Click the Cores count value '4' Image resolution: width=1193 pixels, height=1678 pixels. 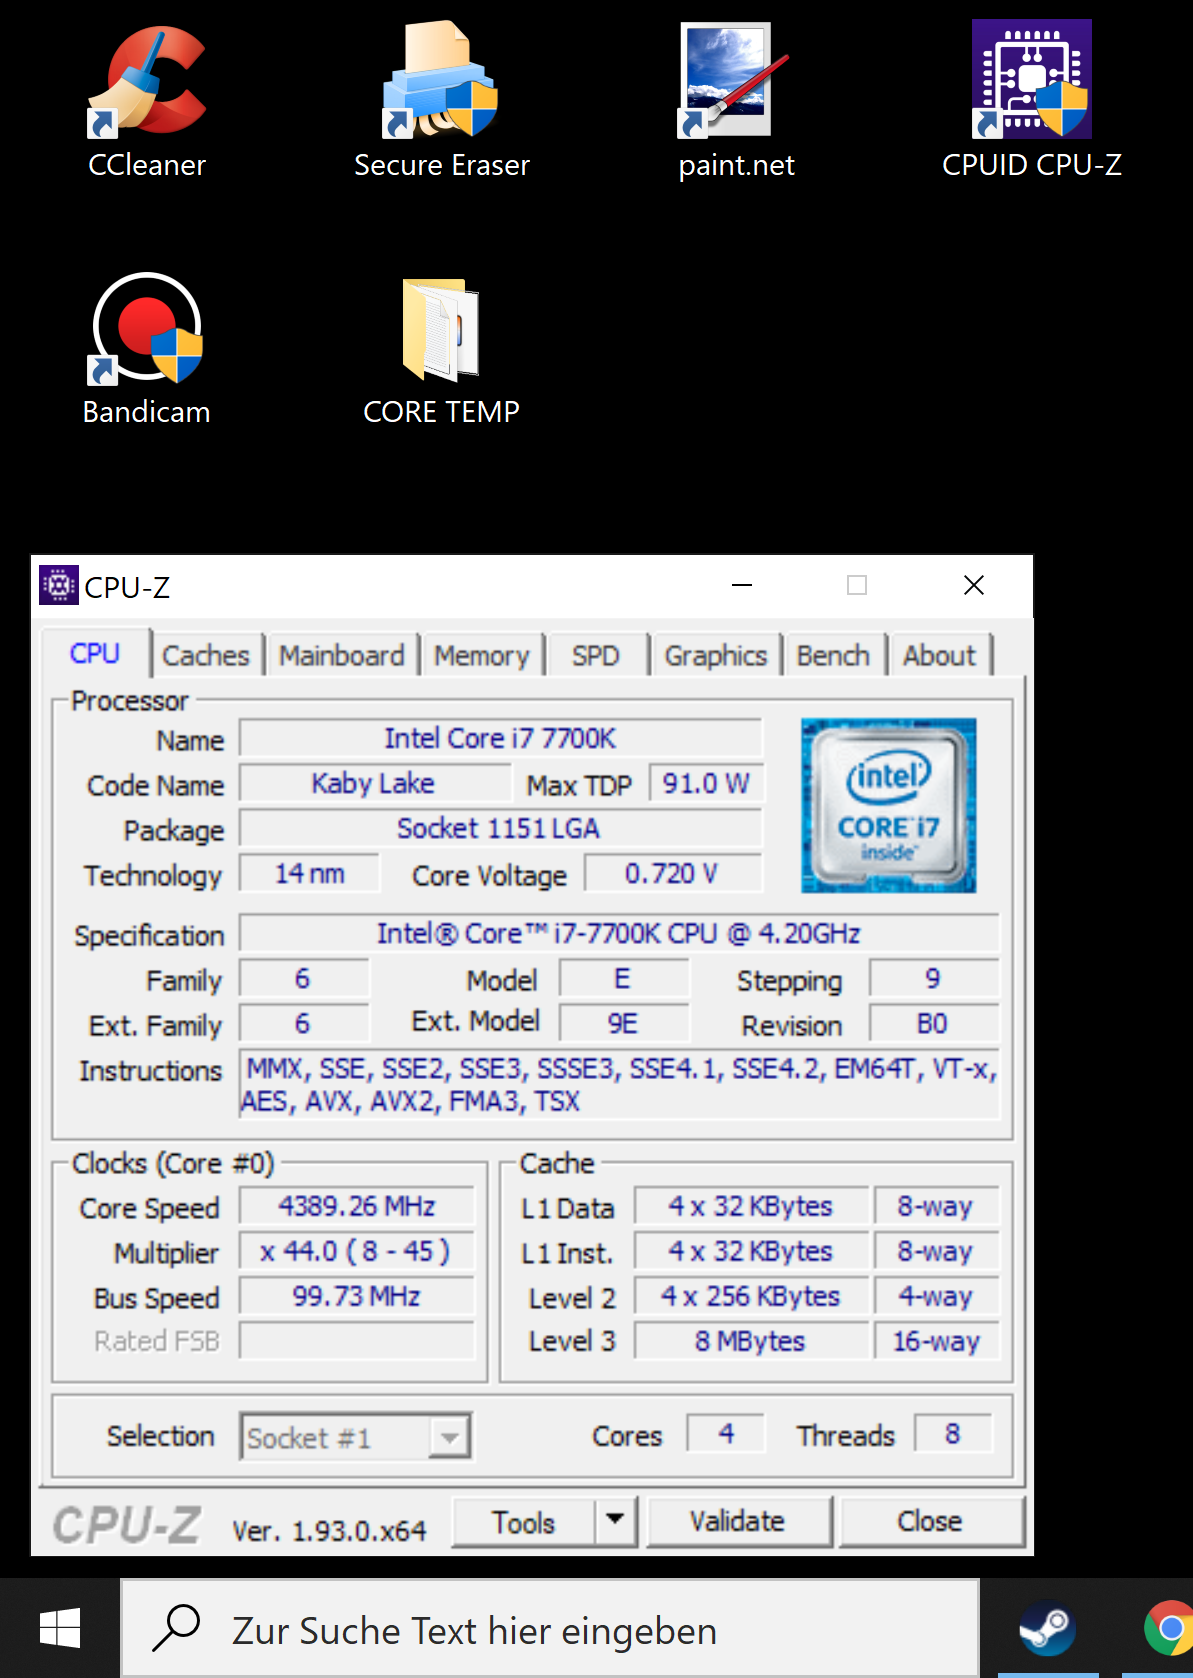click(726, 1434)
